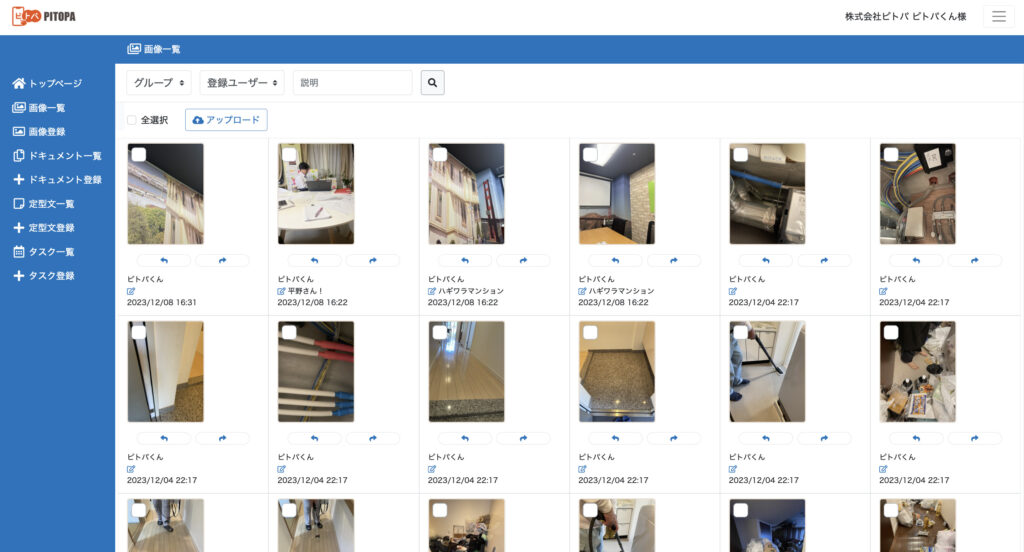The width and height of the screenshot is (1024, 552).
Task: Rotate right the 平野さん！ image
Action: click(x=372, y=261)
